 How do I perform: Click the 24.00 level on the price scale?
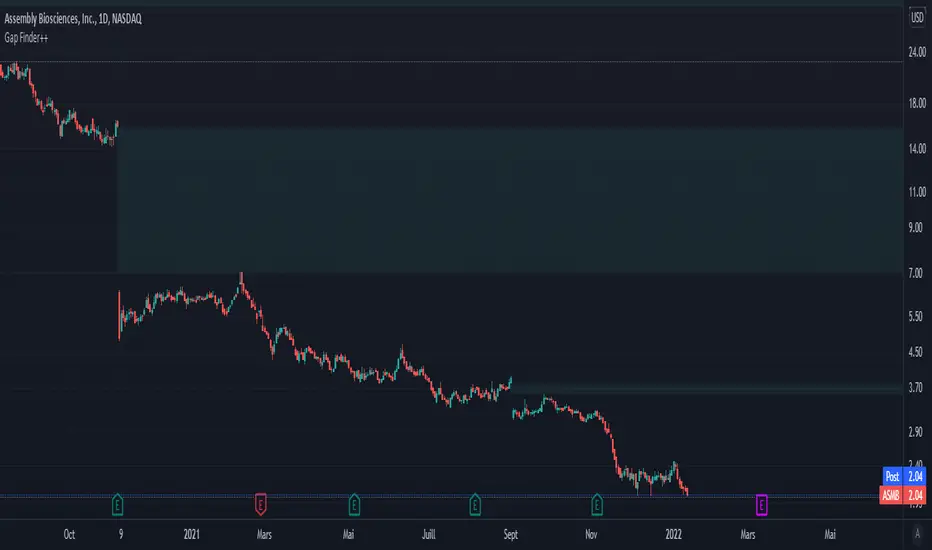pos(917,52)
